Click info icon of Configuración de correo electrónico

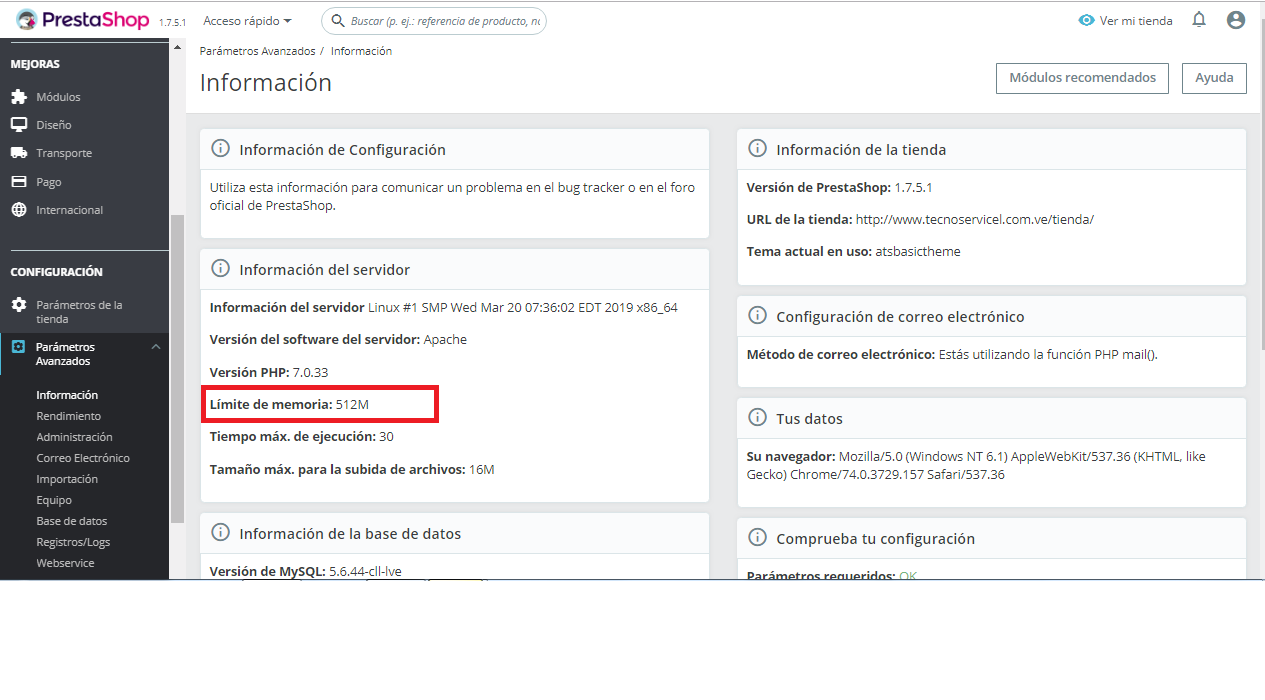[757, 316]
